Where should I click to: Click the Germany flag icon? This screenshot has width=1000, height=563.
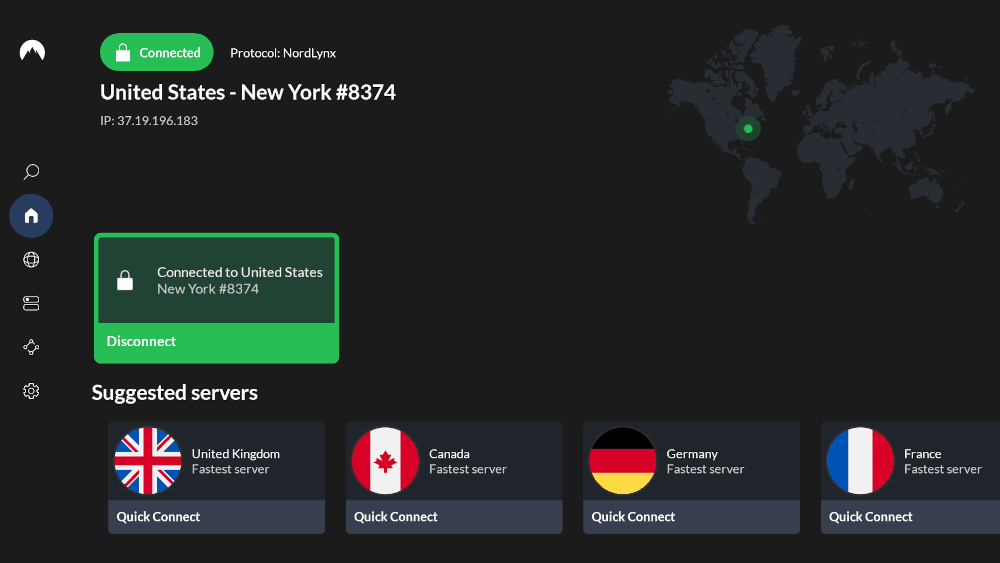point(622,461)
